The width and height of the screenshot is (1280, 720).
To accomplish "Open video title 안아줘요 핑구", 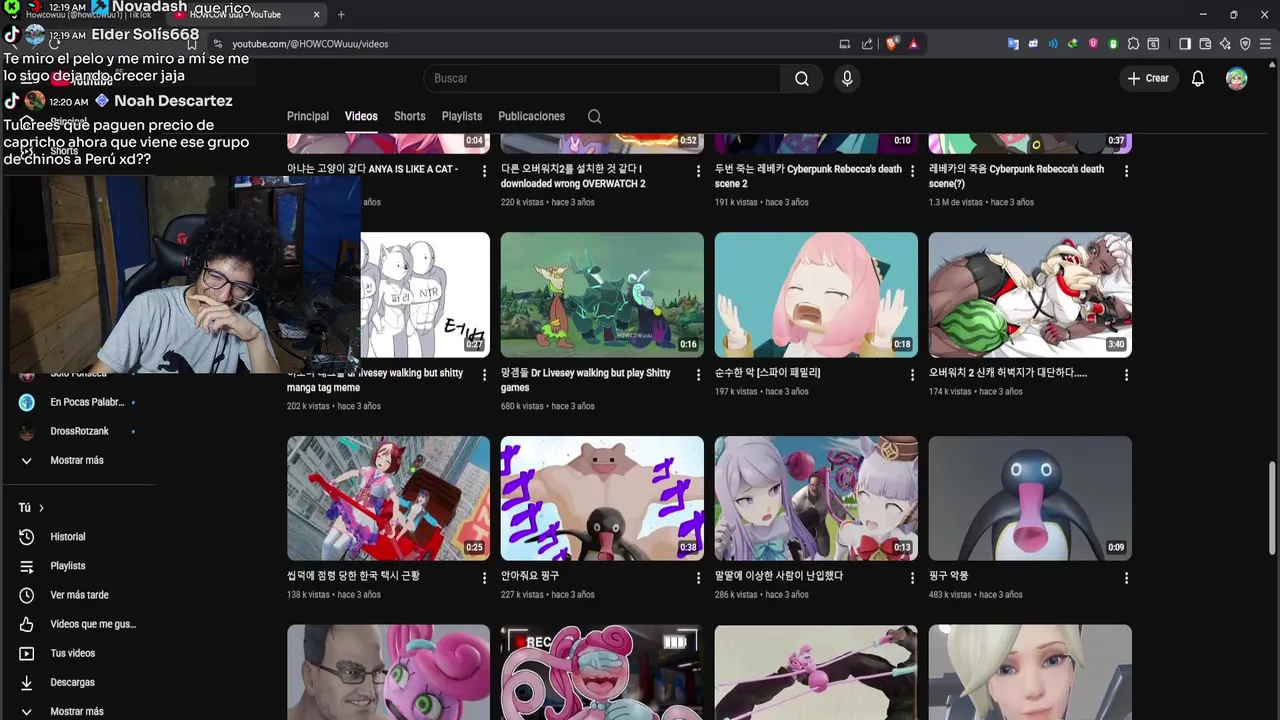I will point(530,576).
